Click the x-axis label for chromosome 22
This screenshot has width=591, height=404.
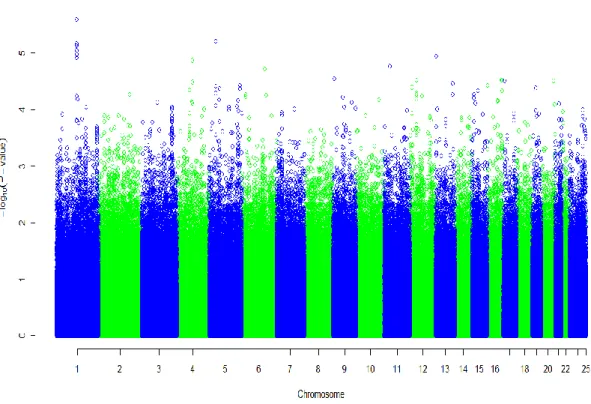point(565,369)
